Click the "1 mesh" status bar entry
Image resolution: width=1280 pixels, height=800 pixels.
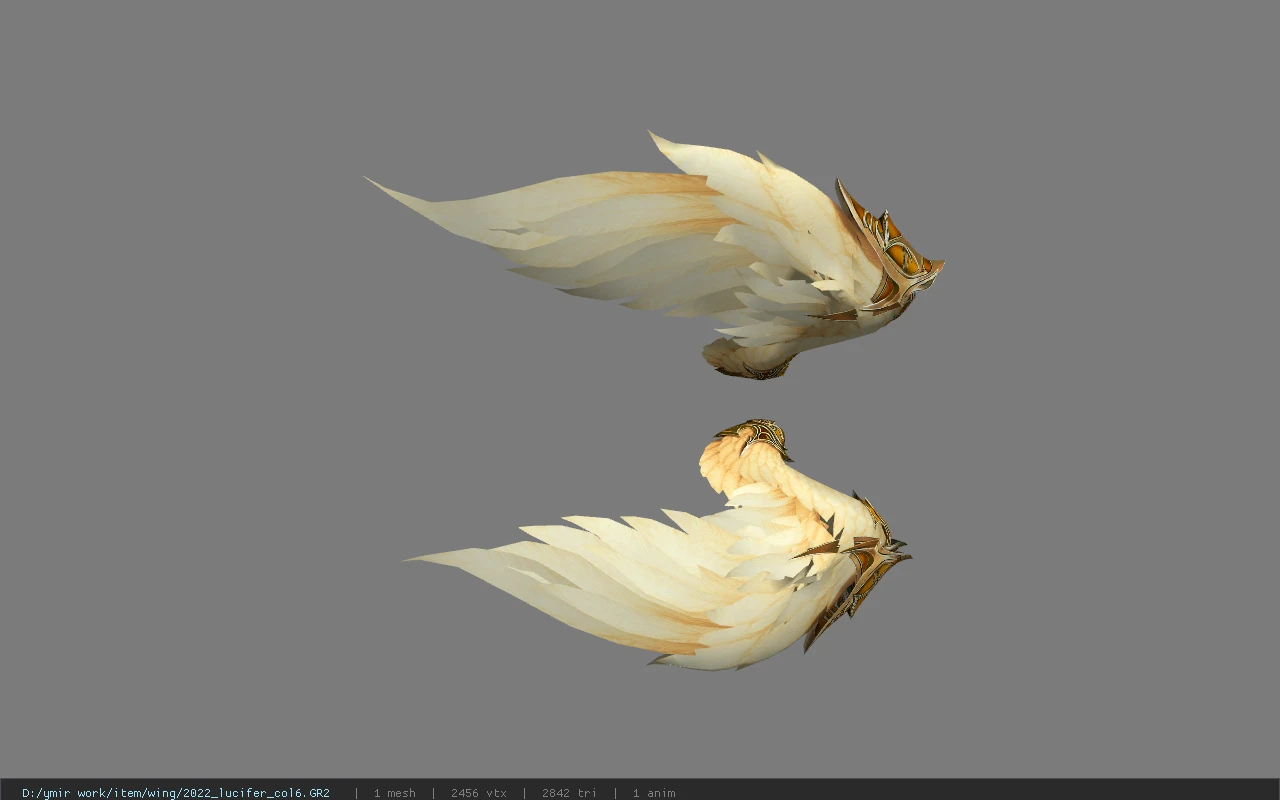[x=394, y=793]
